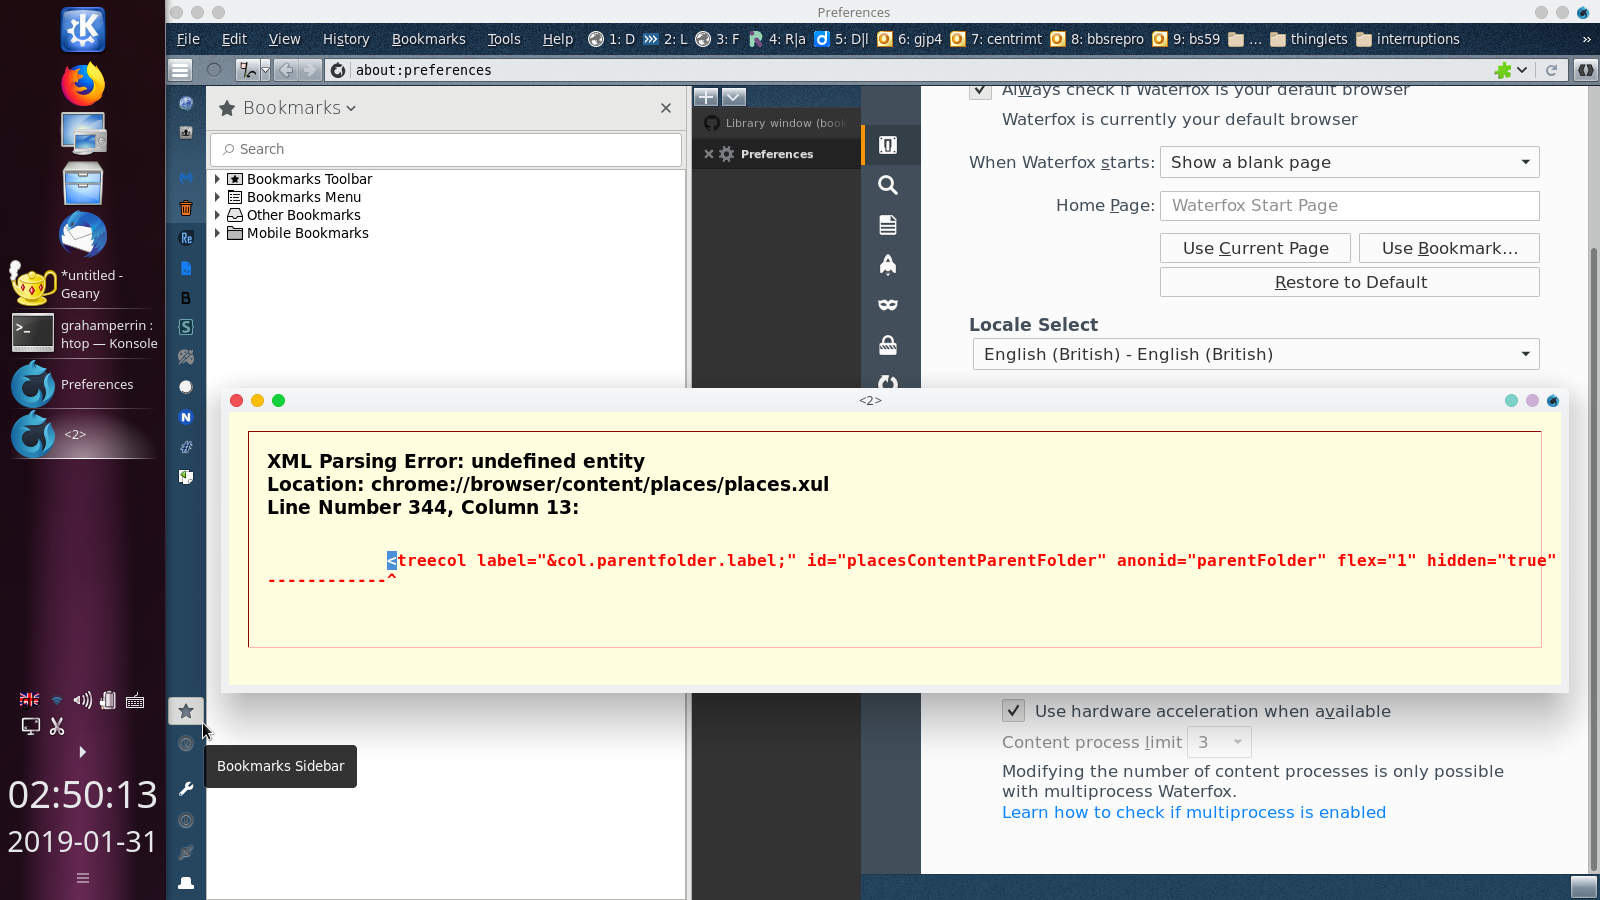
Task: Click the Bookmarks Sidebar star button
Action: click(186, 711)
